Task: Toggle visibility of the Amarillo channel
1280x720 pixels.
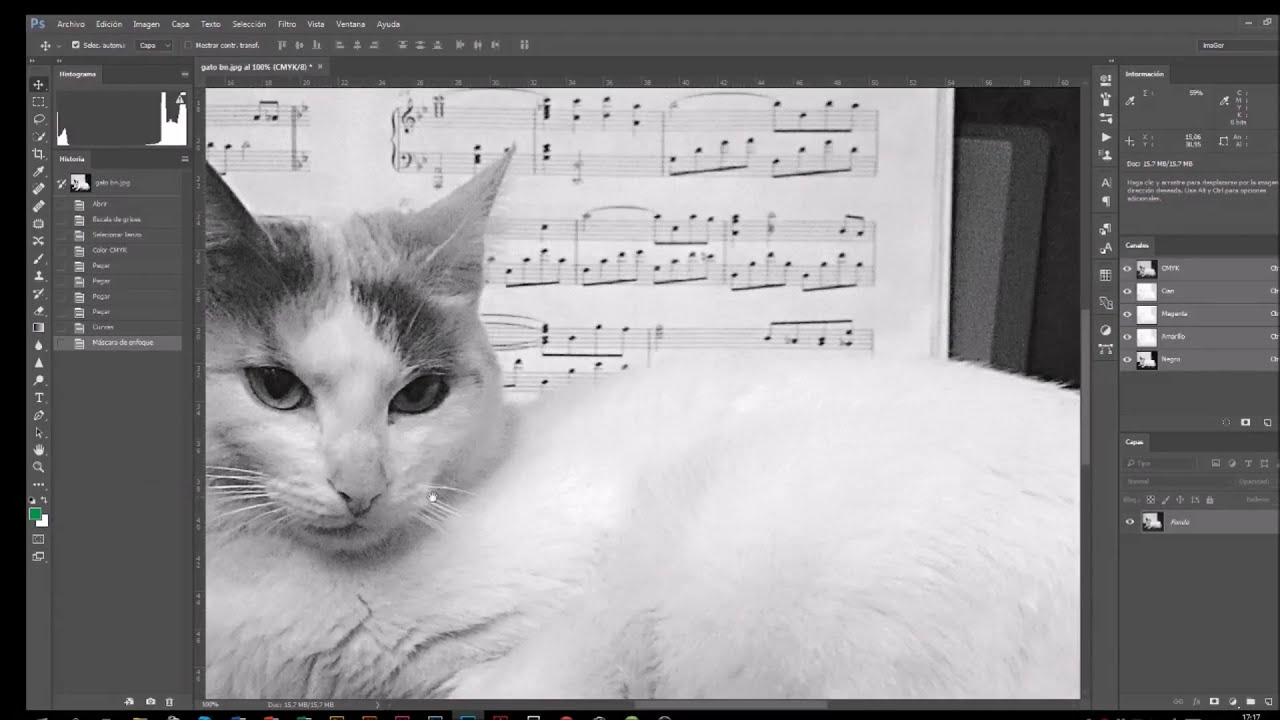Action: pos(1127,337)
